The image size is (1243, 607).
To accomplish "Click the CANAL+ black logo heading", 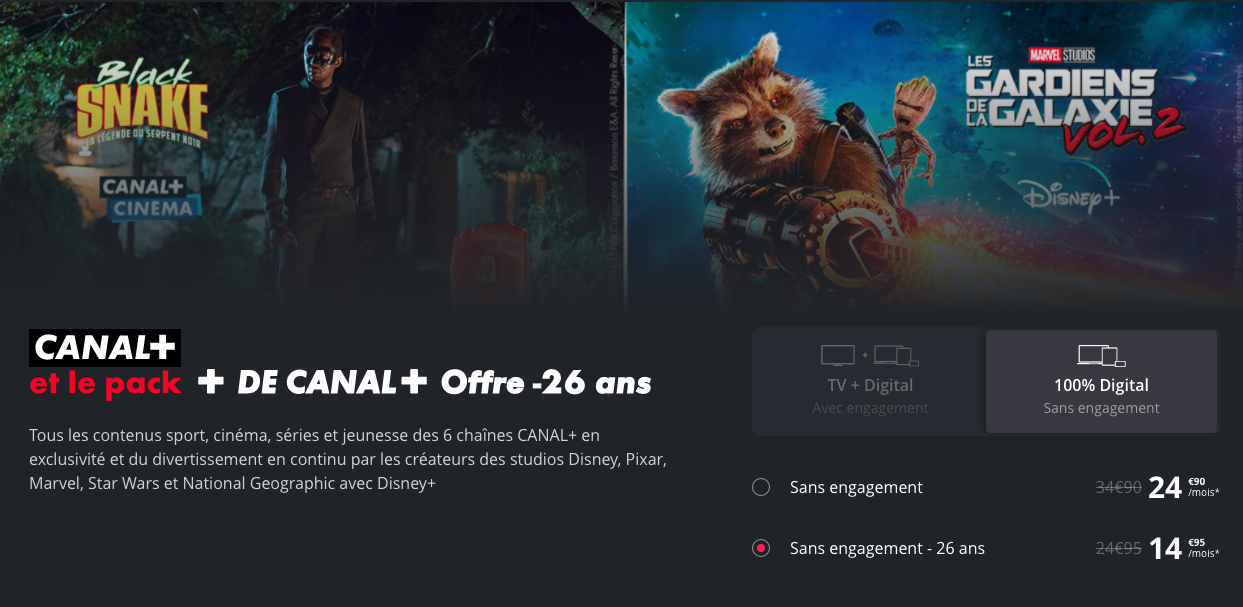I will 105,347.
